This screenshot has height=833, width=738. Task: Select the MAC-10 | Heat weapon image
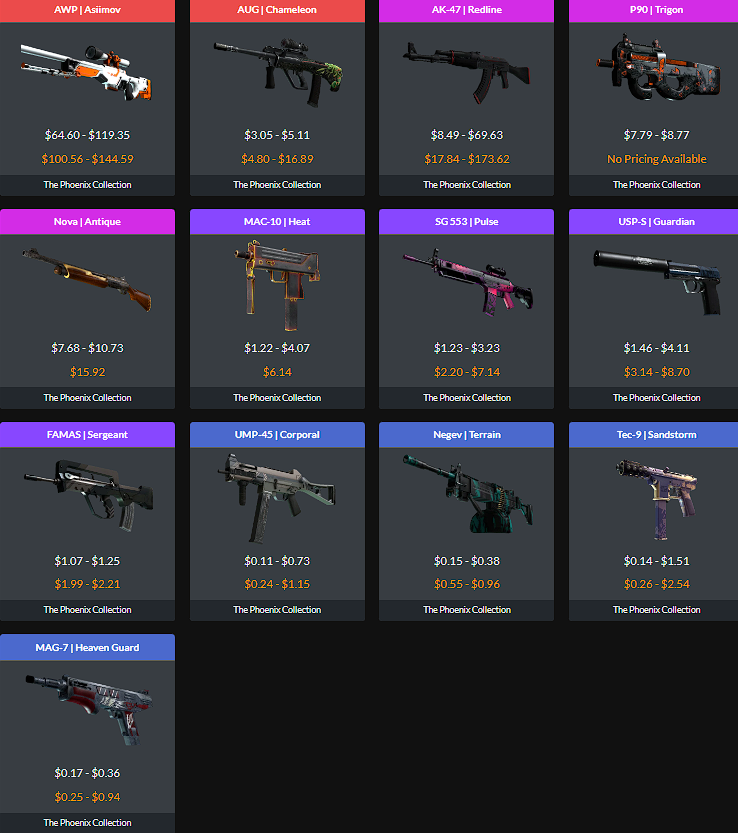pos(278,285)
